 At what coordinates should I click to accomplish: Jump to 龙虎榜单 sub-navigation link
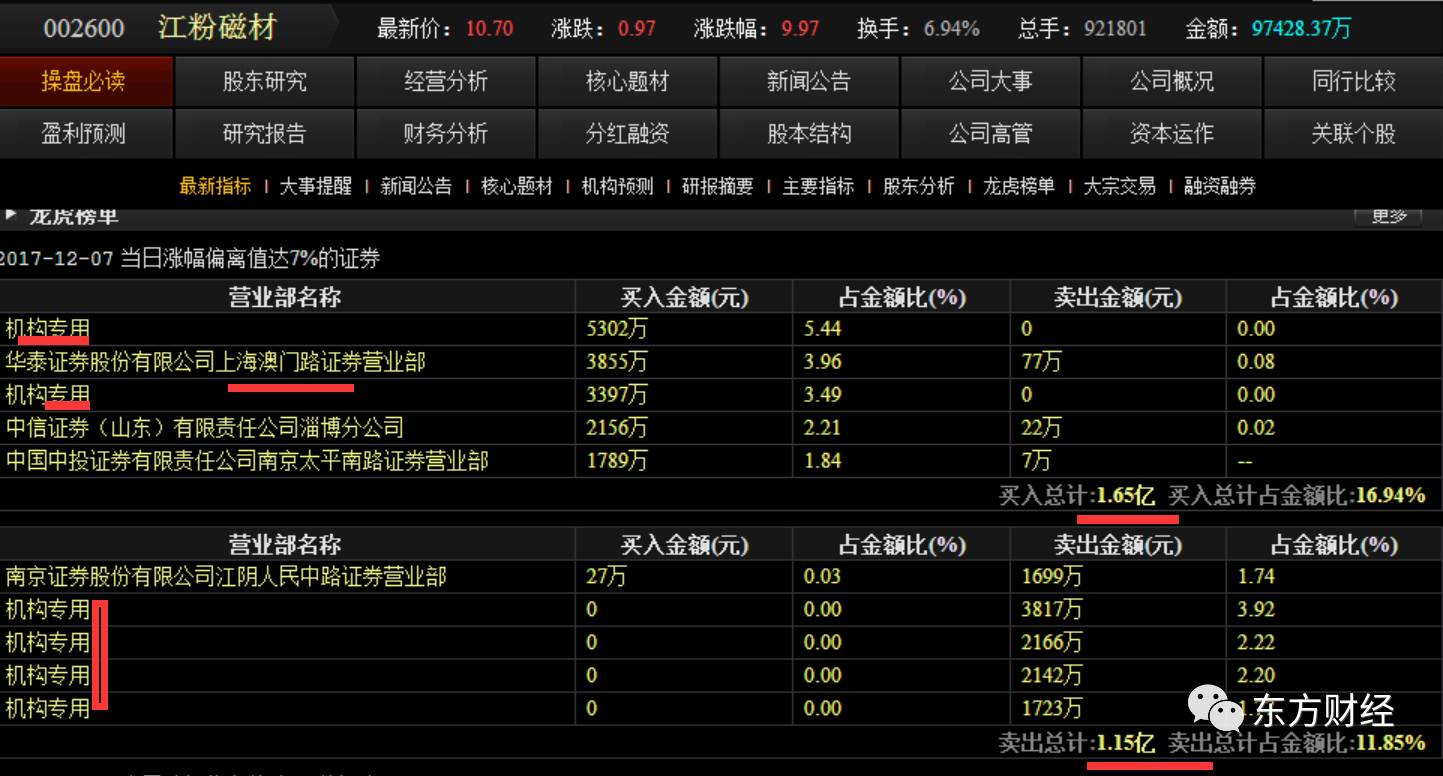(x=1019, y=186)
